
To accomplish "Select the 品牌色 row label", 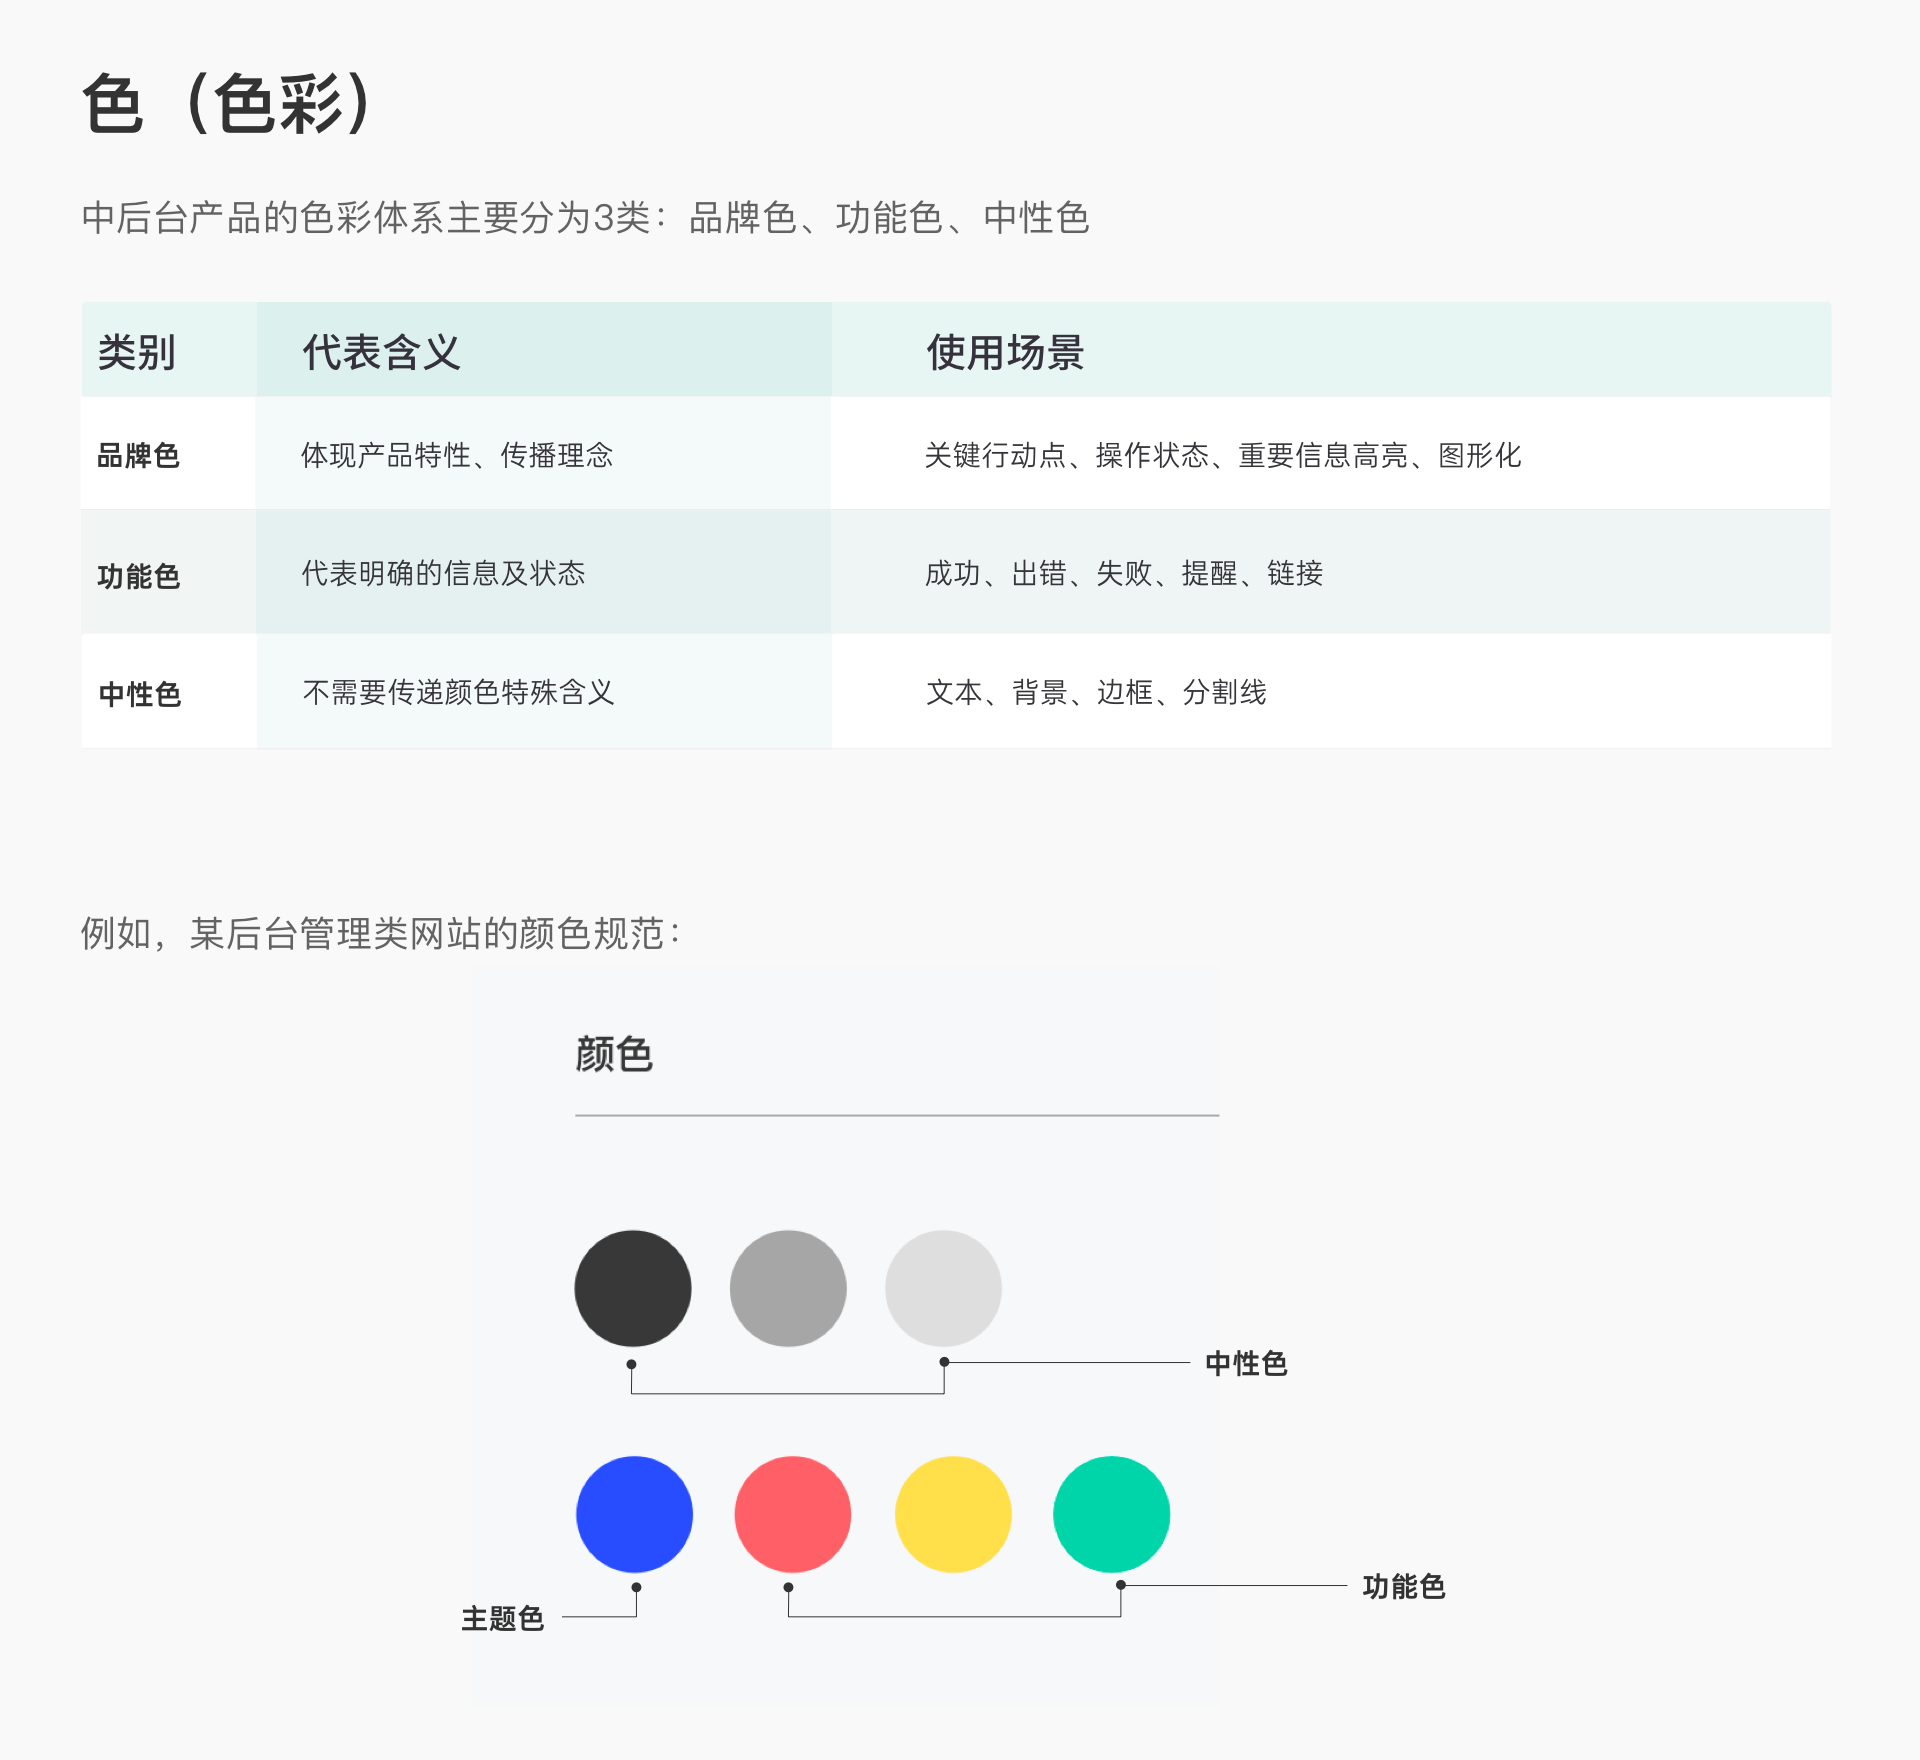I will [138, 456].
